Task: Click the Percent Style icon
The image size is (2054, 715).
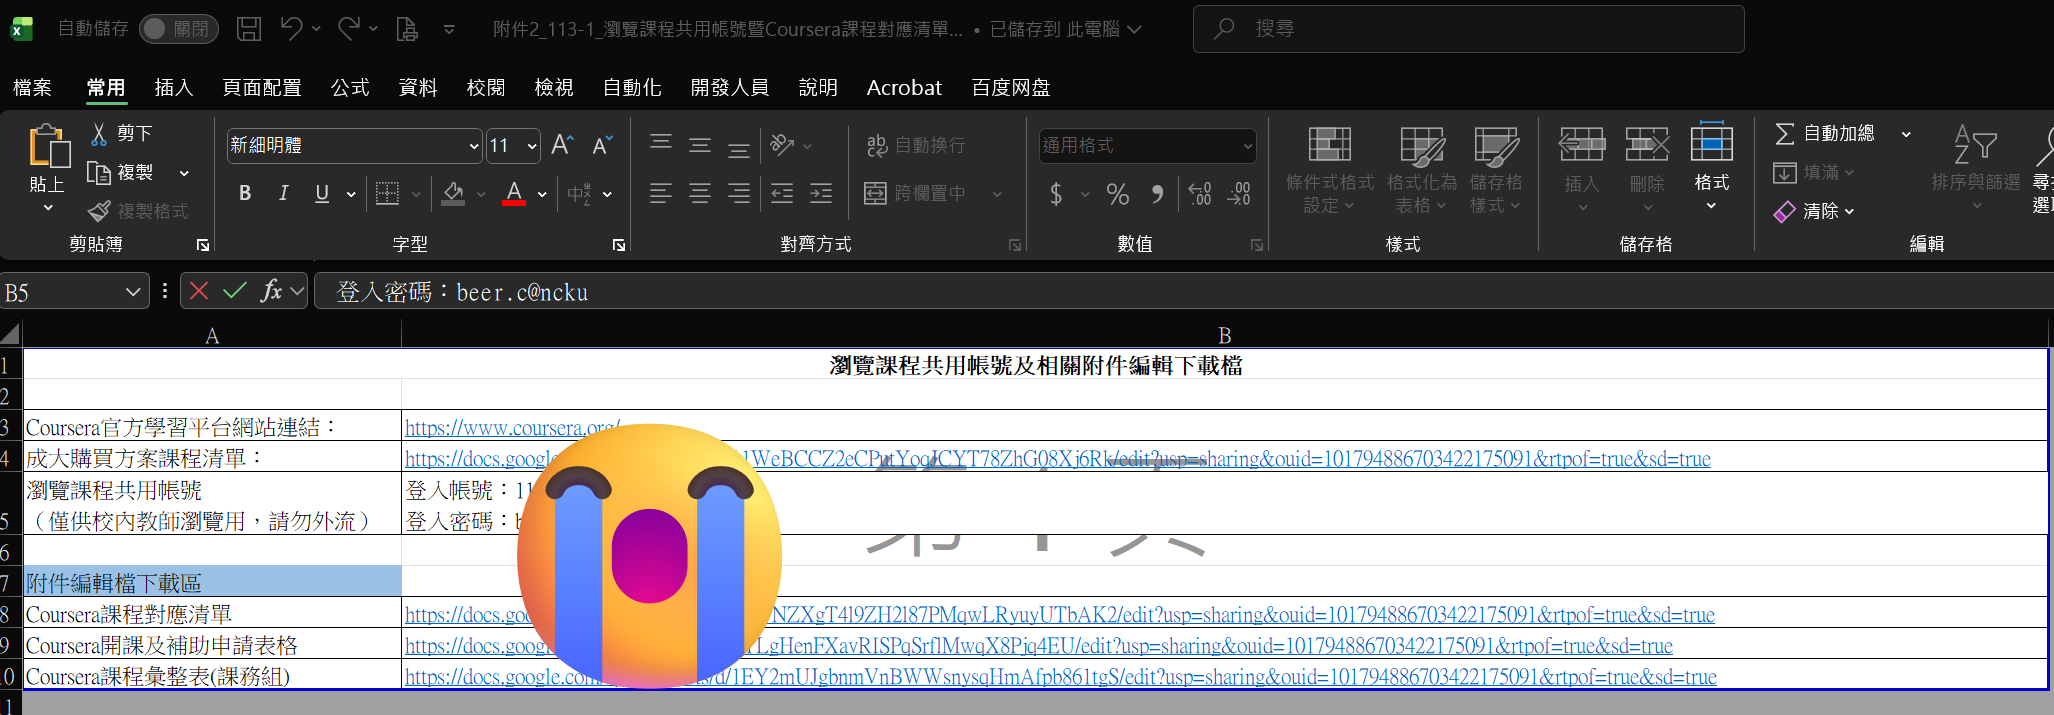Action: 1118,193
